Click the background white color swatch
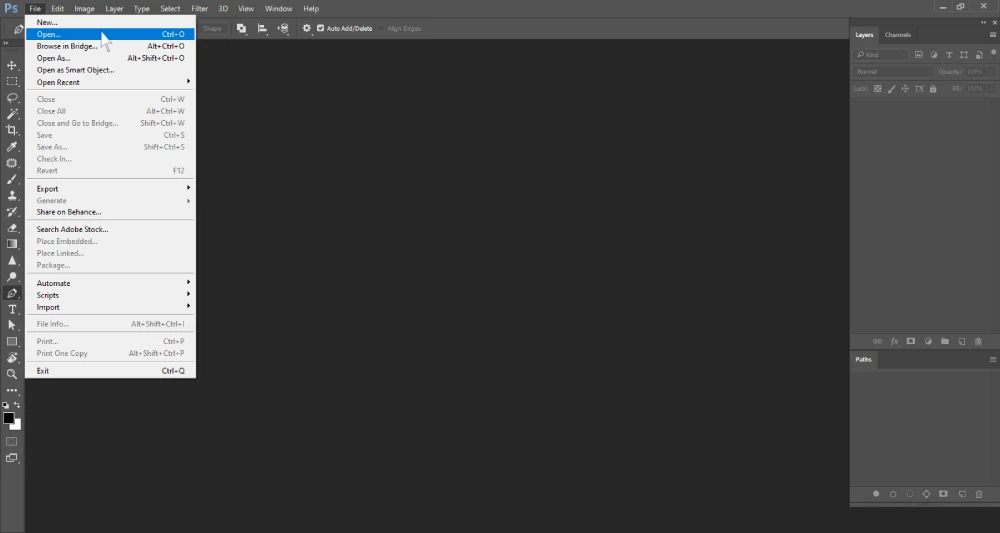This screenshot has width=1000, height=533. [18, 426]
